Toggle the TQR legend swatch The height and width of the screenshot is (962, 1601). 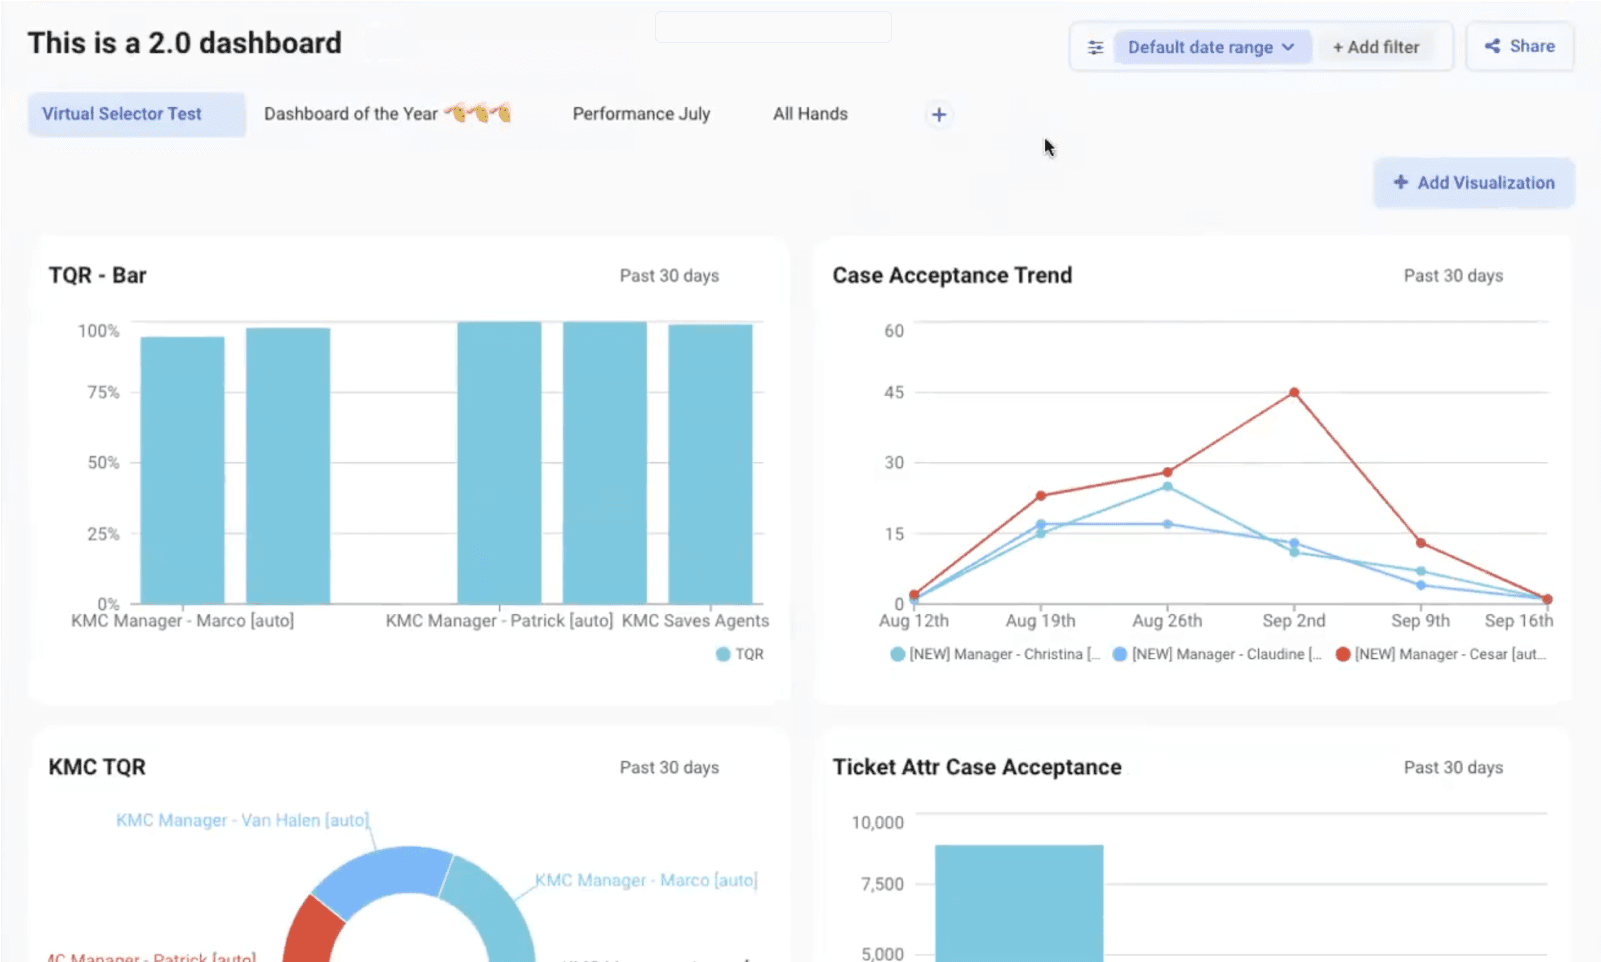(723, 654)
